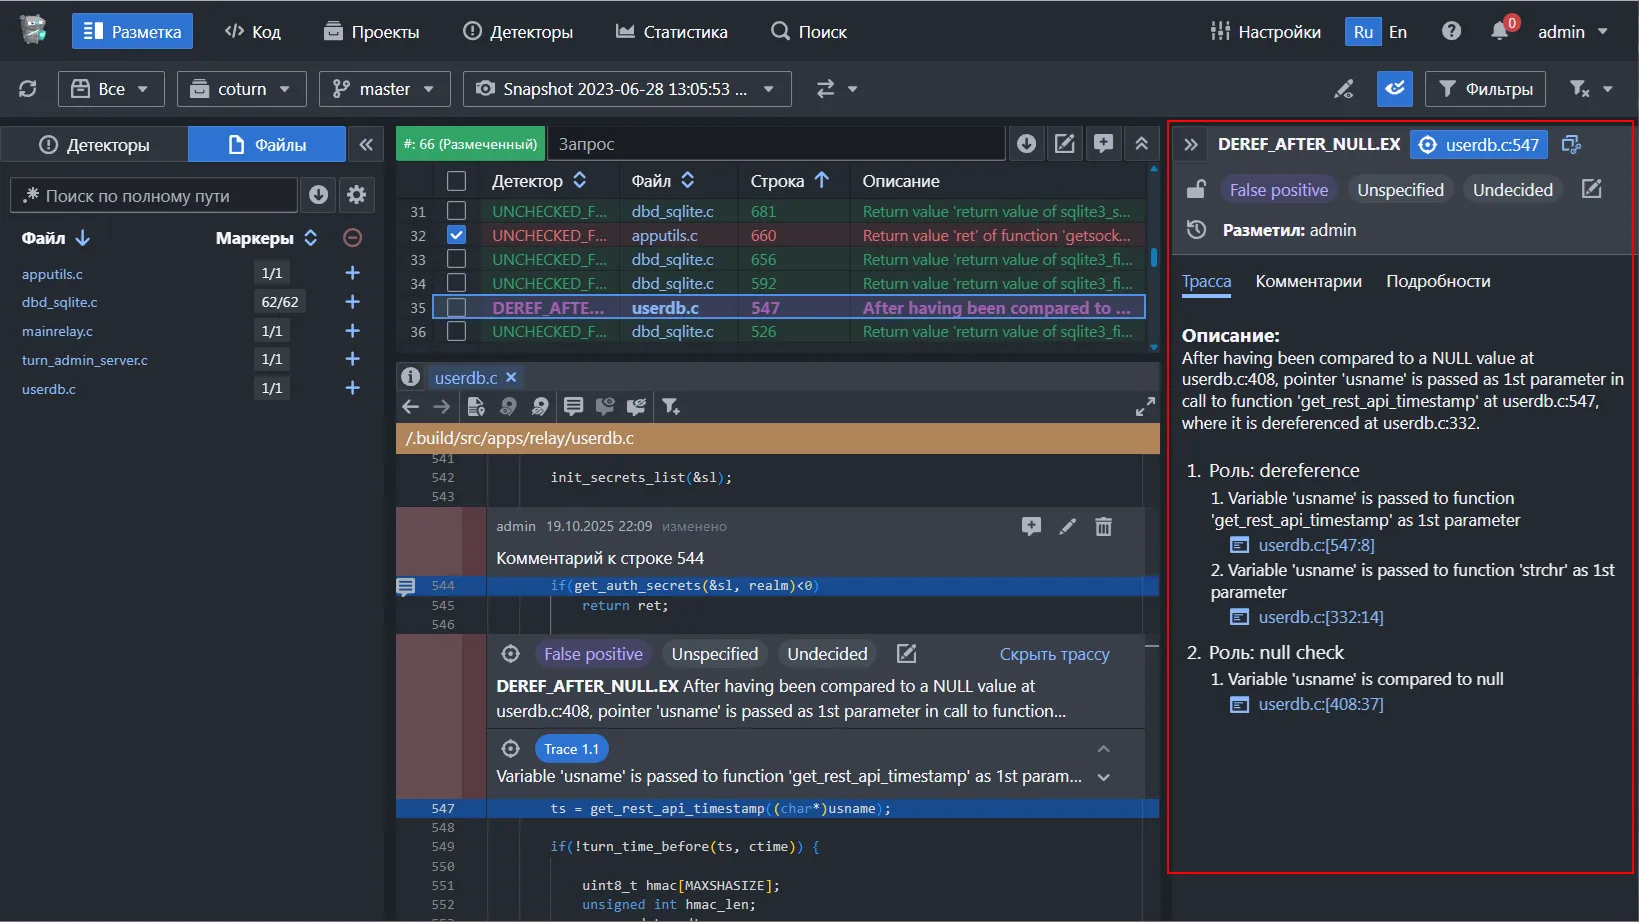Viewport: 1639px width, 922px height.
Task: Open the master branch dropdown
Action: click(384, 89)
